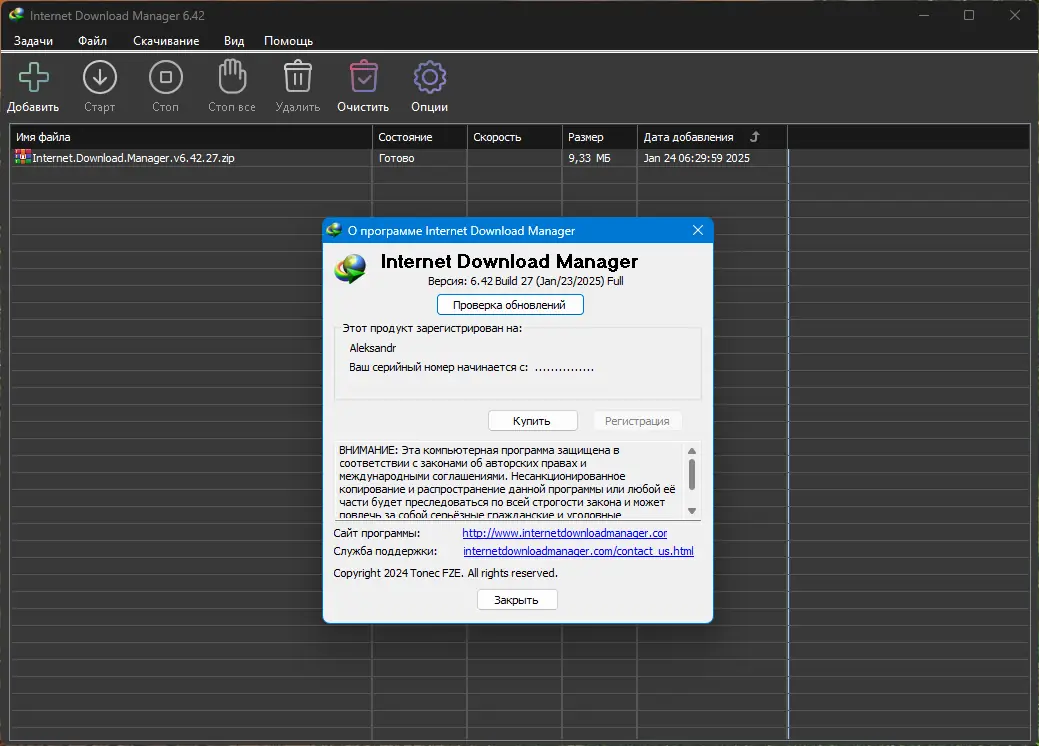
Task: Open the Скачивание menu
Action: point(166,41)
